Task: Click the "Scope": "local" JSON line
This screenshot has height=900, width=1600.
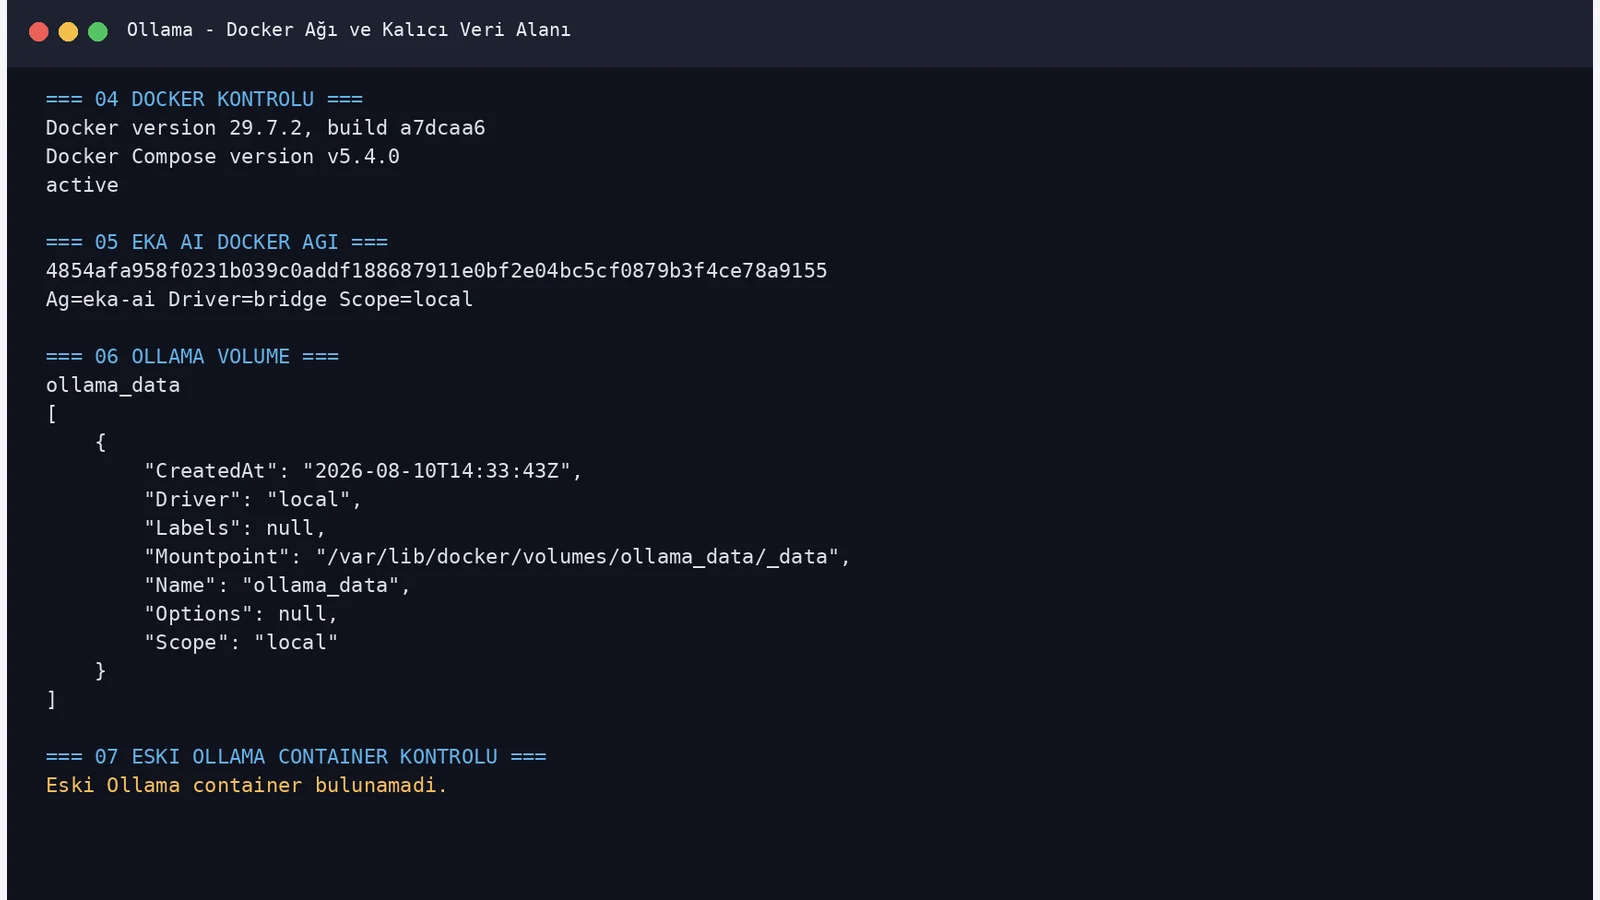Action: pos(241,643)
